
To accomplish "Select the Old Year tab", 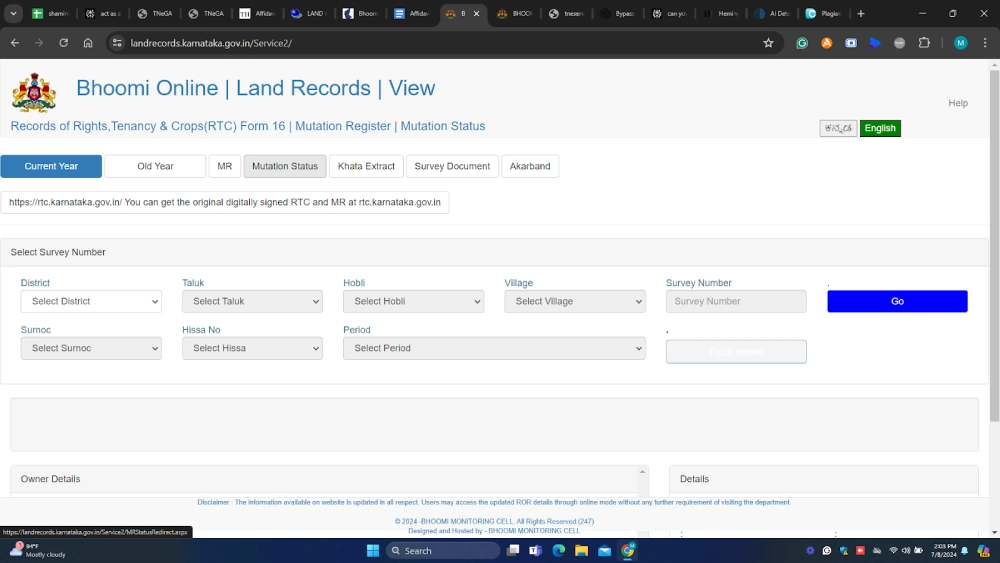I will coord(155,166).
